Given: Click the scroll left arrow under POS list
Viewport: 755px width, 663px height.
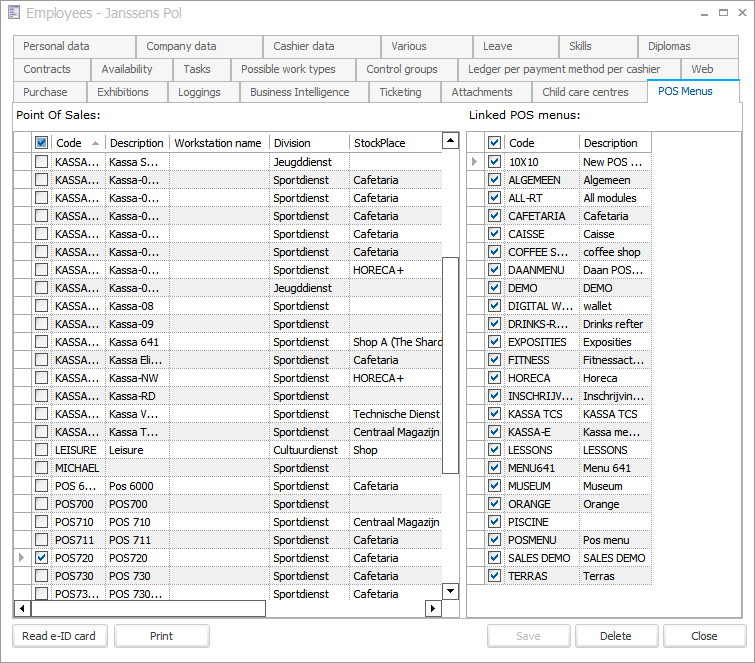Looking at the screenshot, I should pyautogui.click(x=22, y=608).
